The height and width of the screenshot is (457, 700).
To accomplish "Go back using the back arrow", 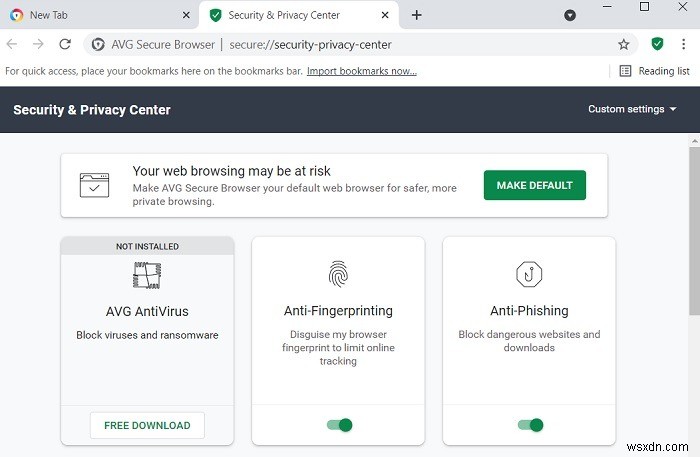I will click(12, 44).
